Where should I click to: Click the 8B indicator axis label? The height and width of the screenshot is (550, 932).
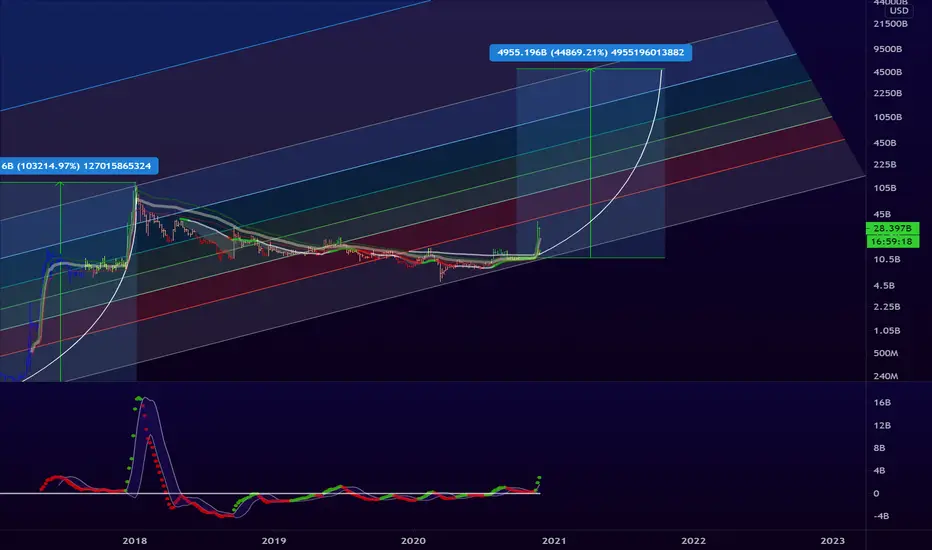click(x=879, y=448)
